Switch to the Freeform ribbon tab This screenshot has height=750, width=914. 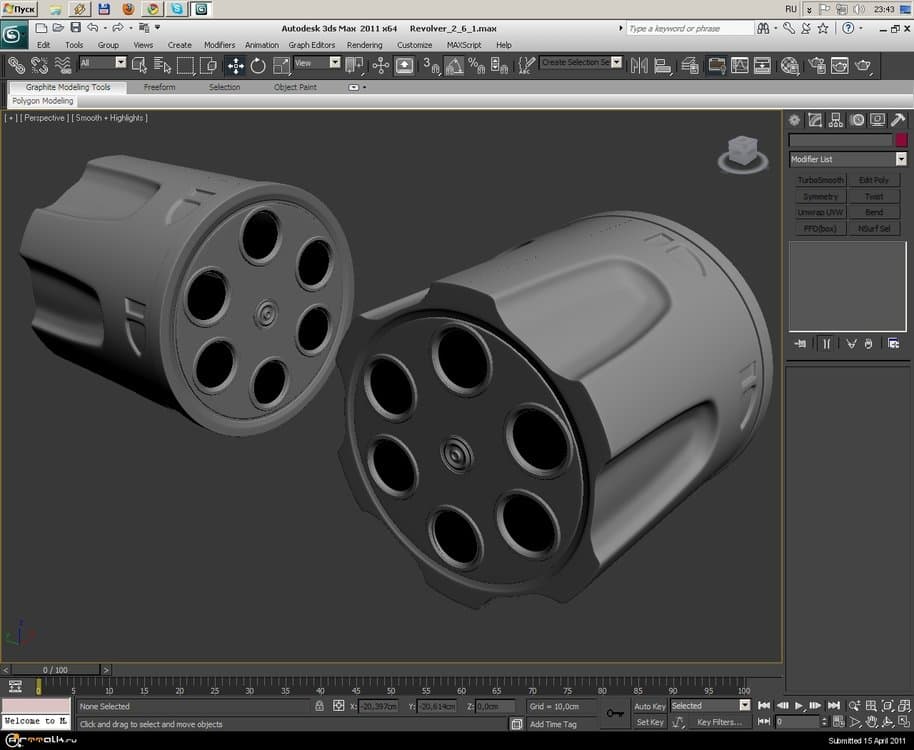pyautogui.click(x=159, y=87)
